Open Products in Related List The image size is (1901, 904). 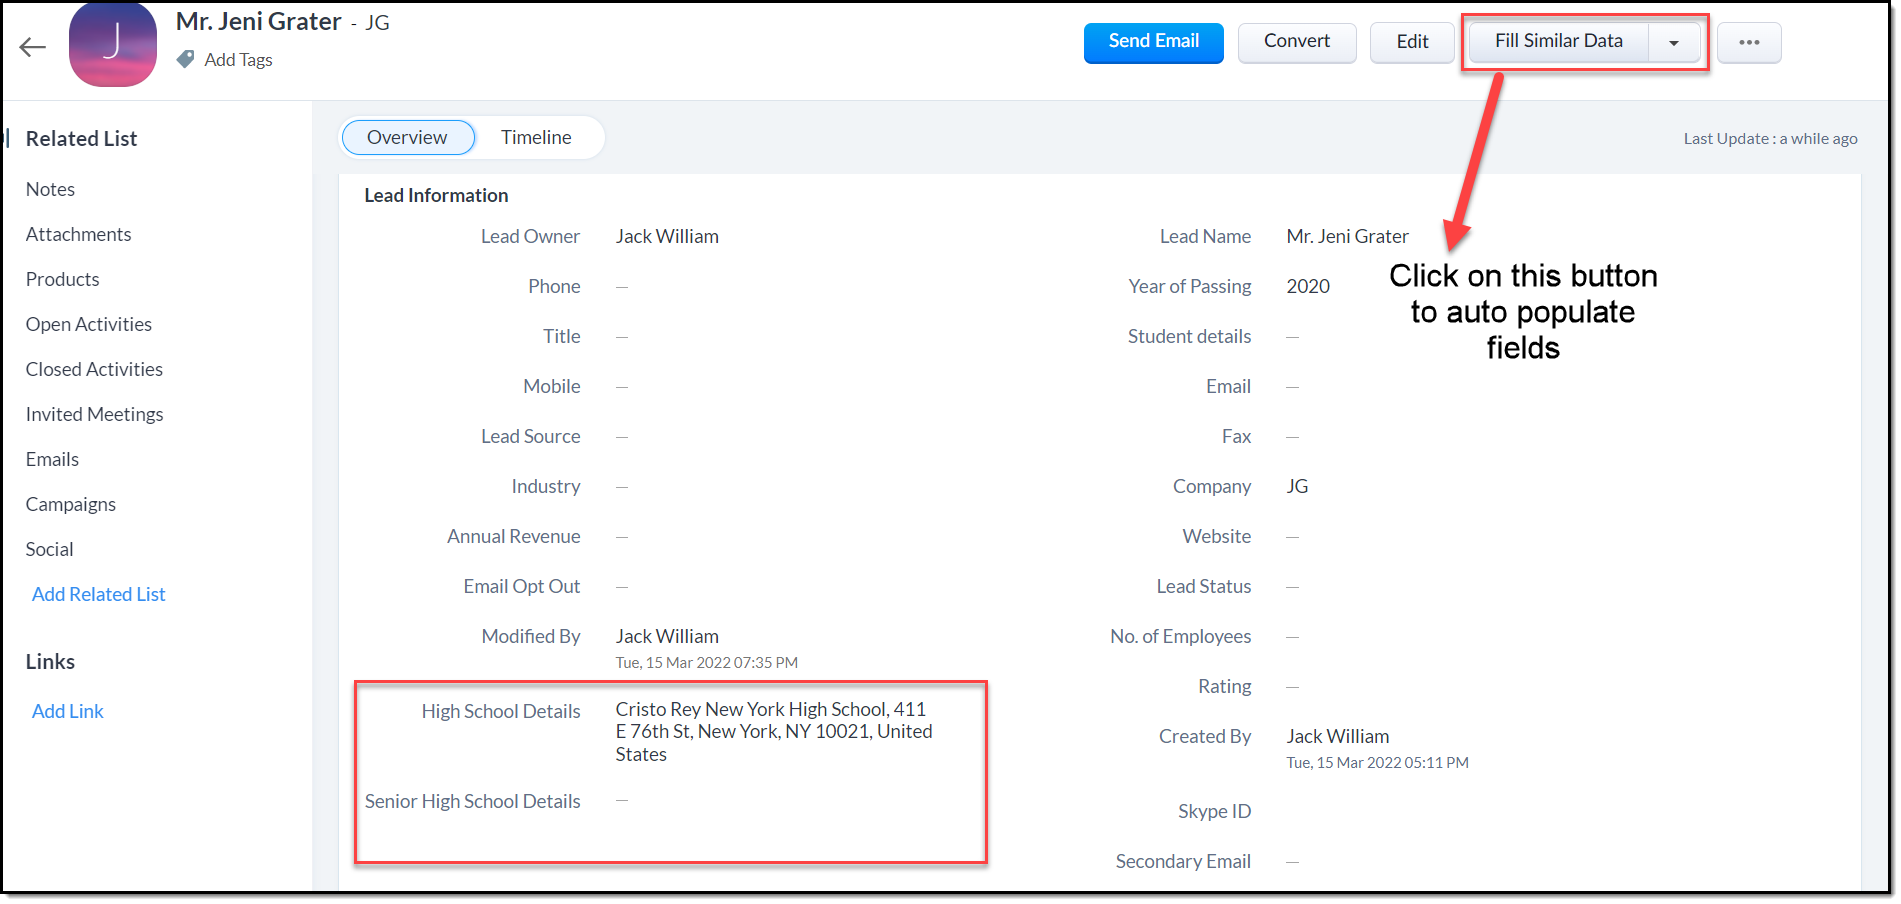62,279
